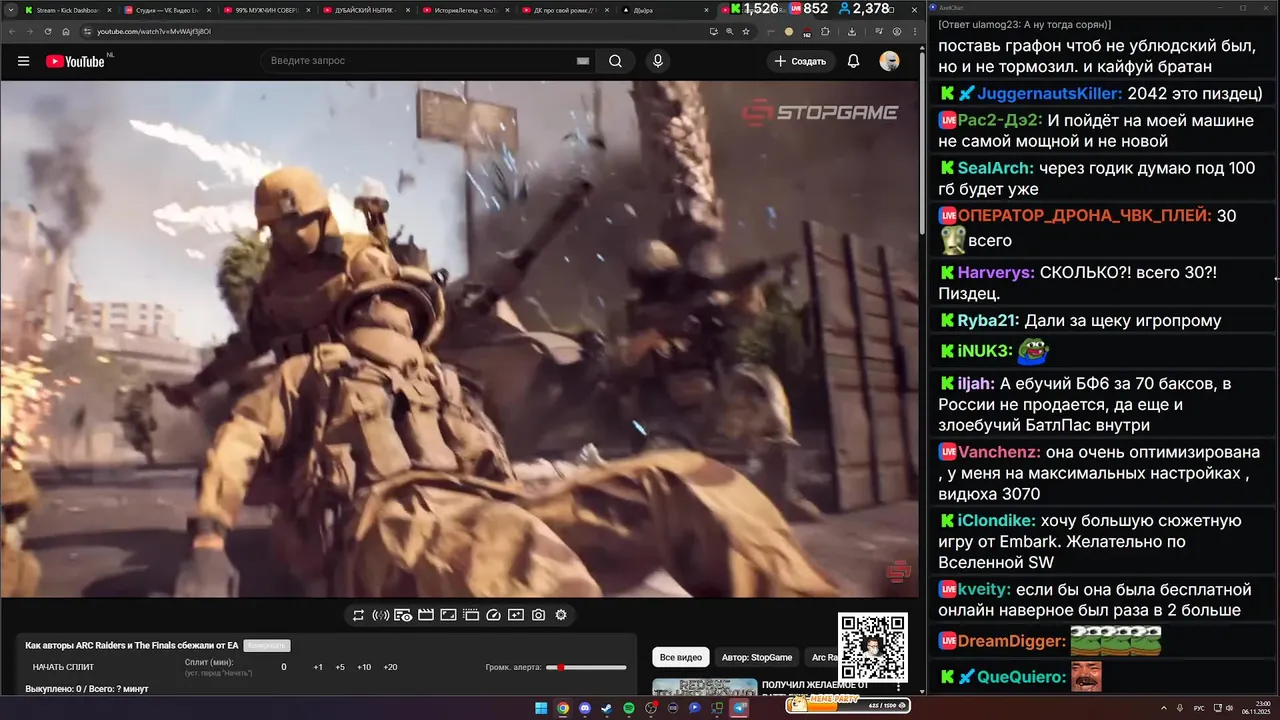
Task: Open Discord from the taskbar
Action: coord(585,708)
